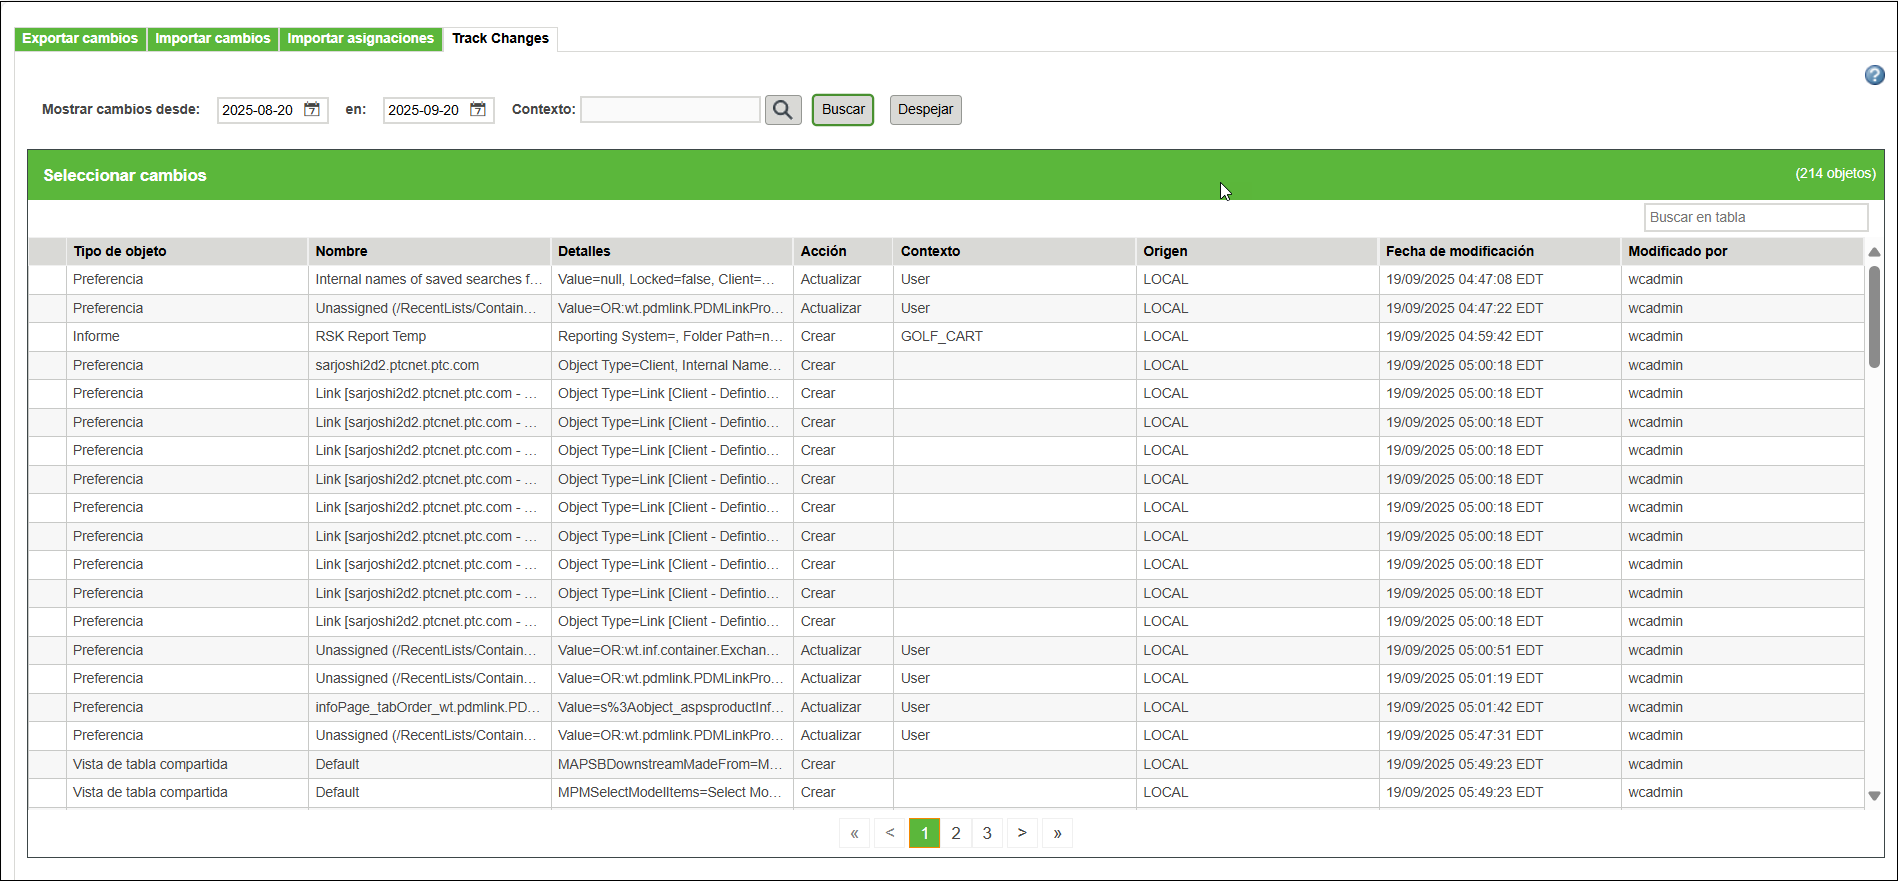This screenshot has width=1898, height=881.
Task: Go to the first page of results
Action: [854, 833]
